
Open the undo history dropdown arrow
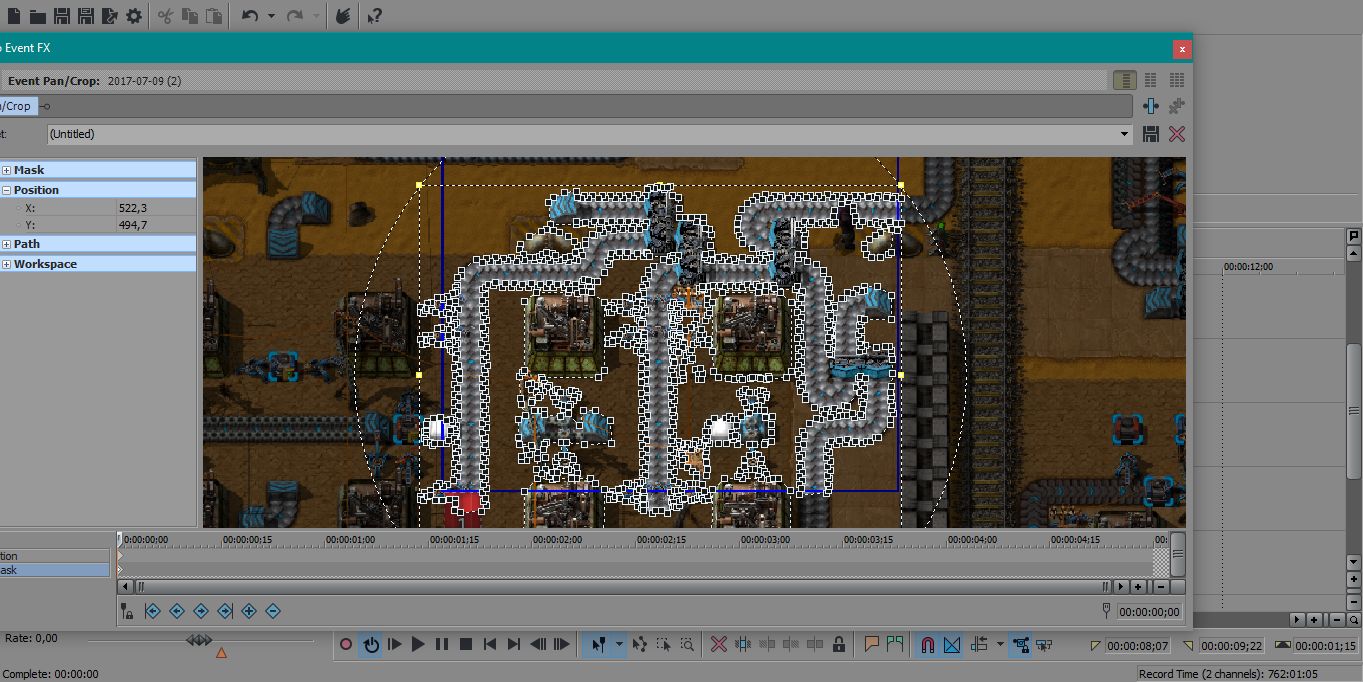271,16
